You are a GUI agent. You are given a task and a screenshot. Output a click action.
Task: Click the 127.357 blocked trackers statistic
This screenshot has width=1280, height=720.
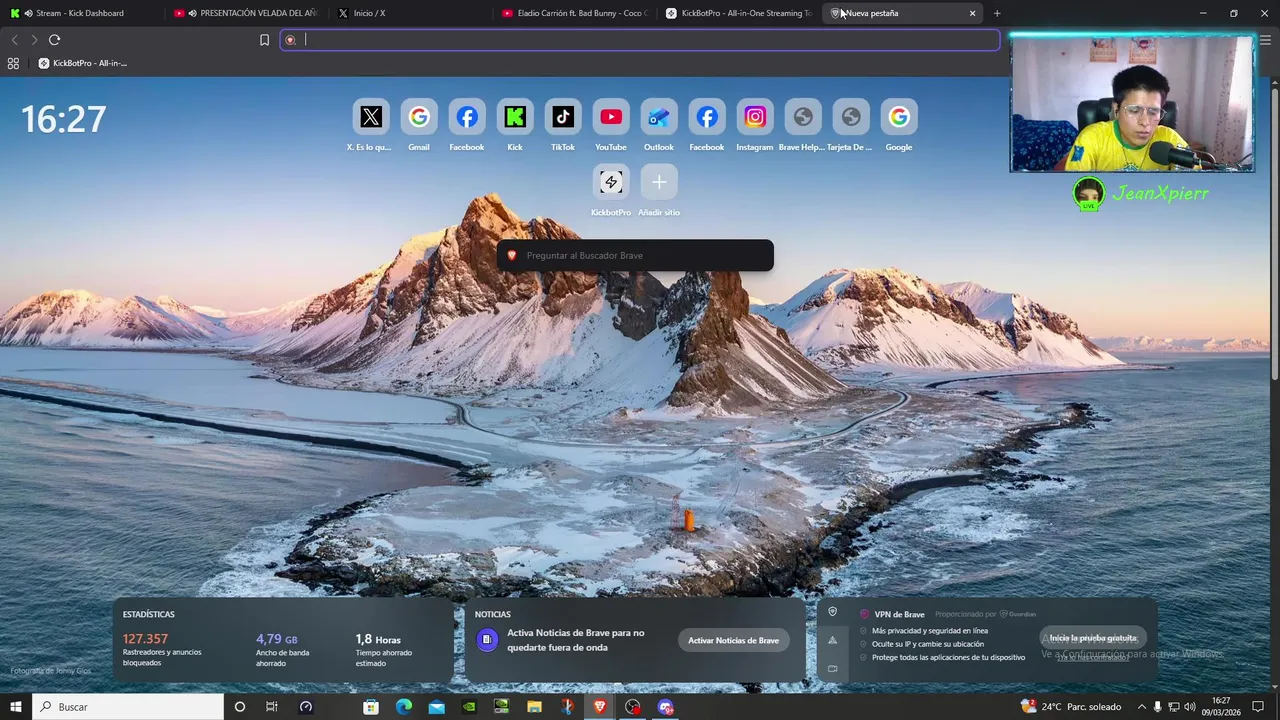145,639
